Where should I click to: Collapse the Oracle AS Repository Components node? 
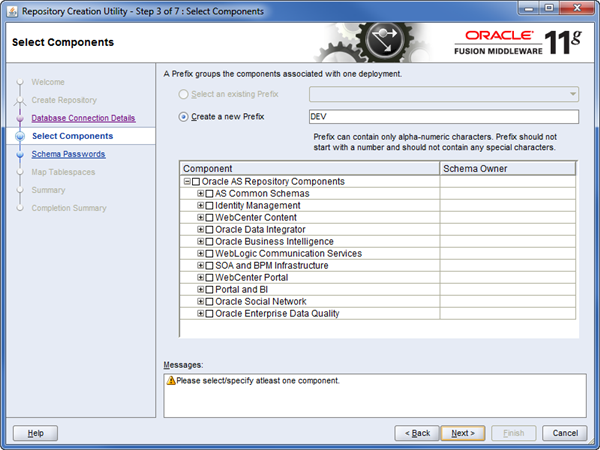coord(187,181)
